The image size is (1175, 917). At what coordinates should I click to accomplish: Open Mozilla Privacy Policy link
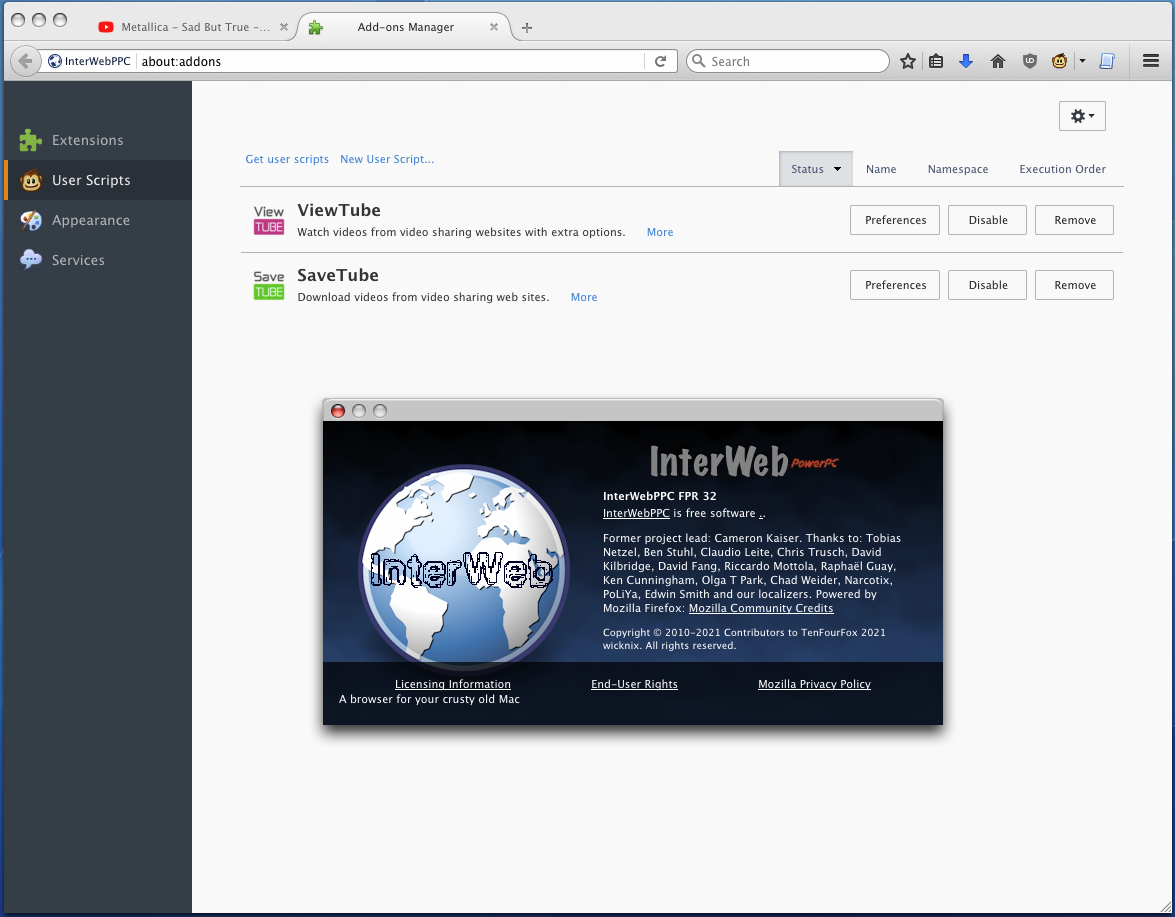click(814, 684)
